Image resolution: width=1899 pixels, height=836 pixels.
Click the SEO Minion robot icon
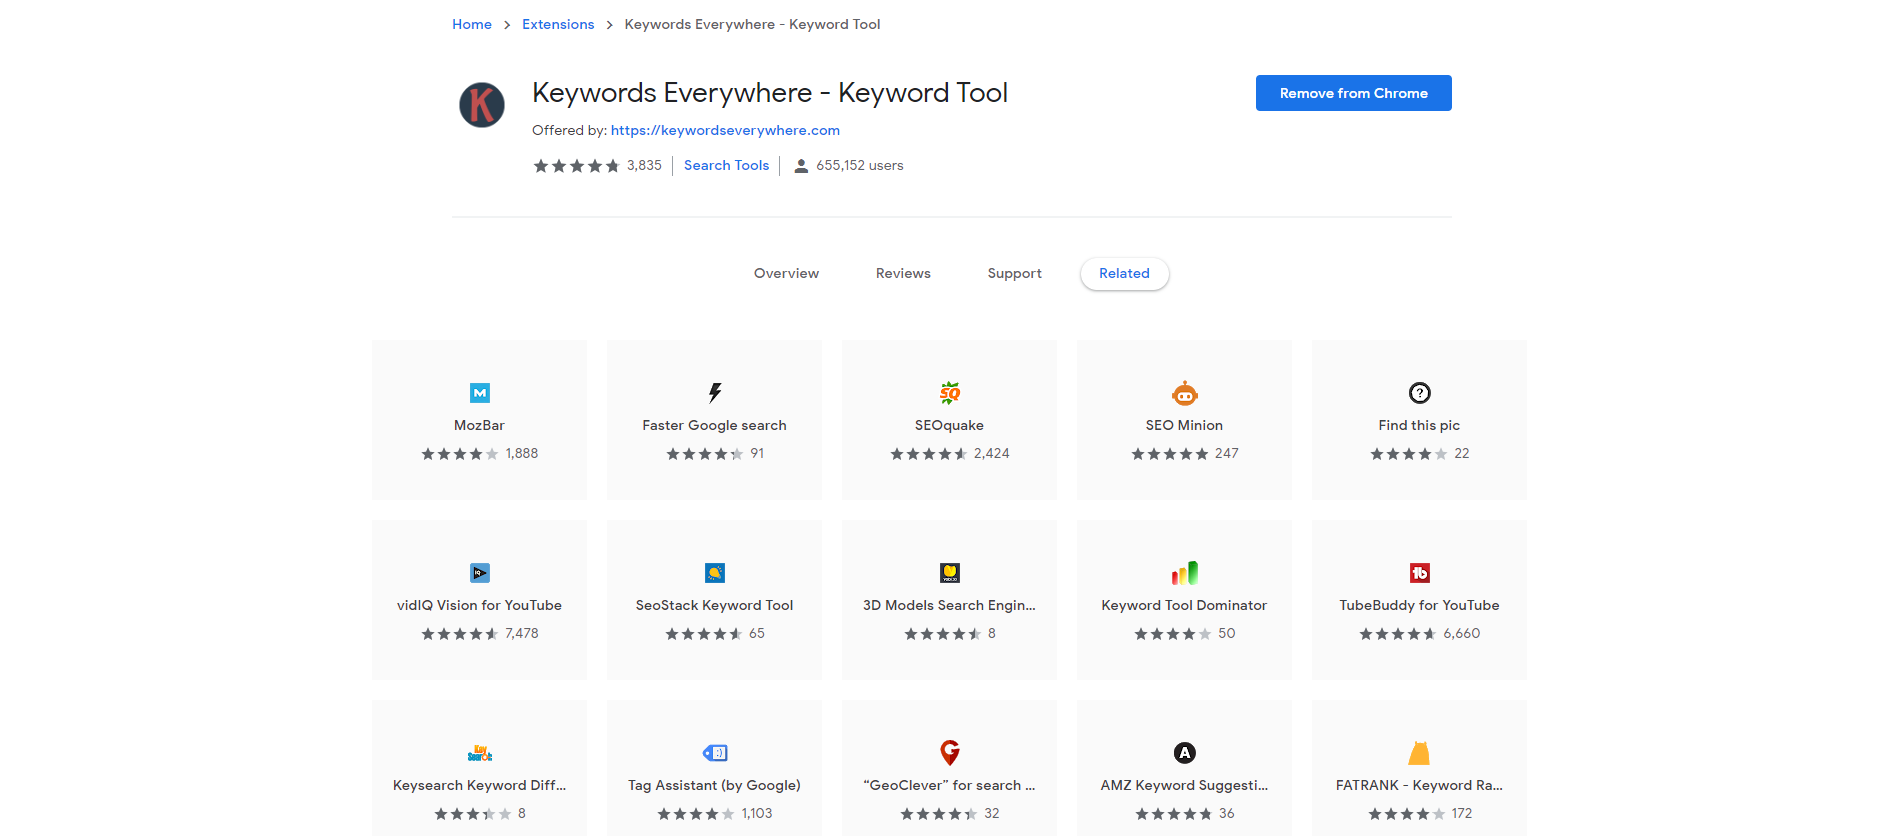click(1185, 393)
